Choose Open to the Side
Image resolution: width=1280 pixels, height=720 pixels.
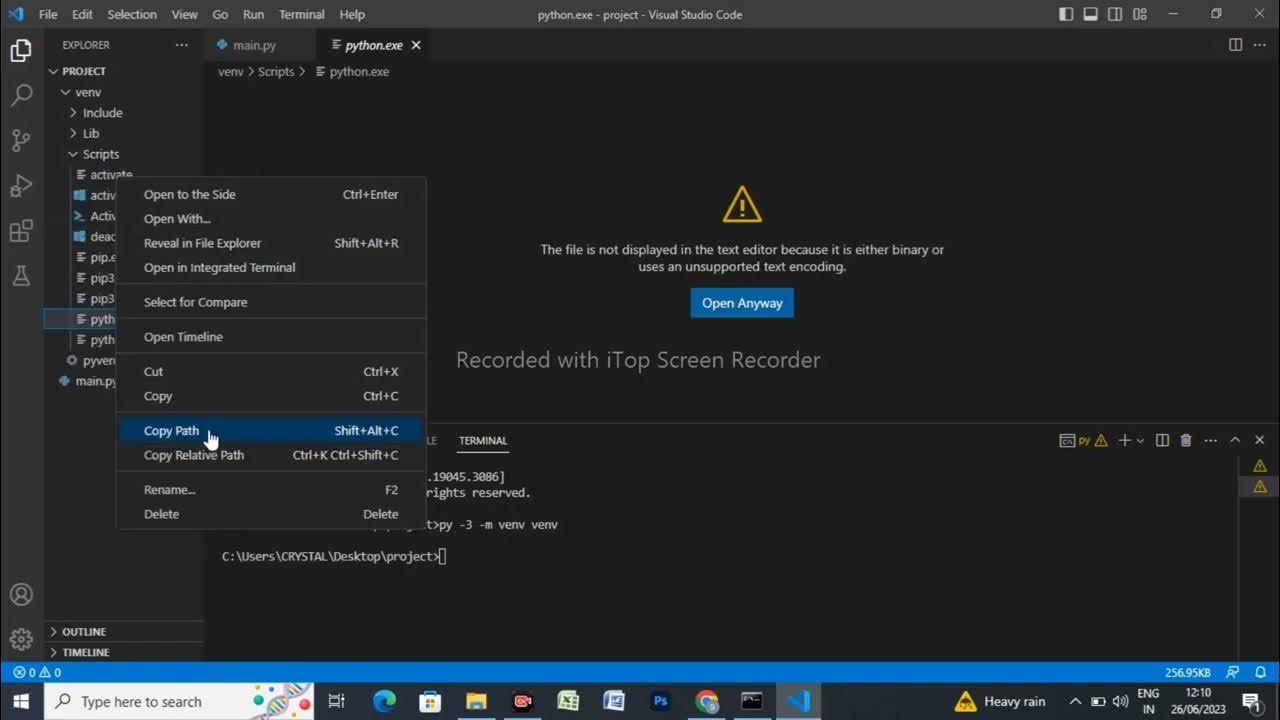(271, 194)
